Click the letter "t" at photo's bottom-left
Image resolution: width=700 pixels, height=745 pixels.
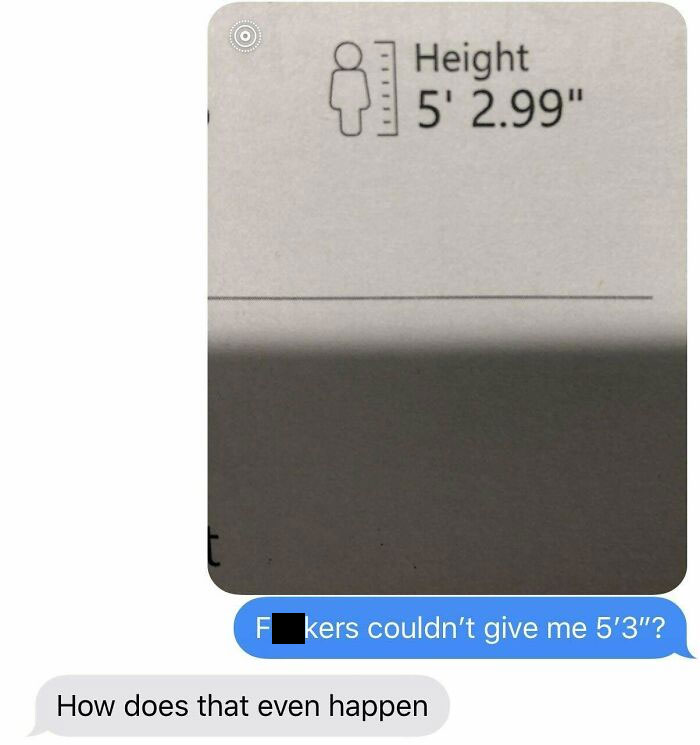tap(214, 549)
